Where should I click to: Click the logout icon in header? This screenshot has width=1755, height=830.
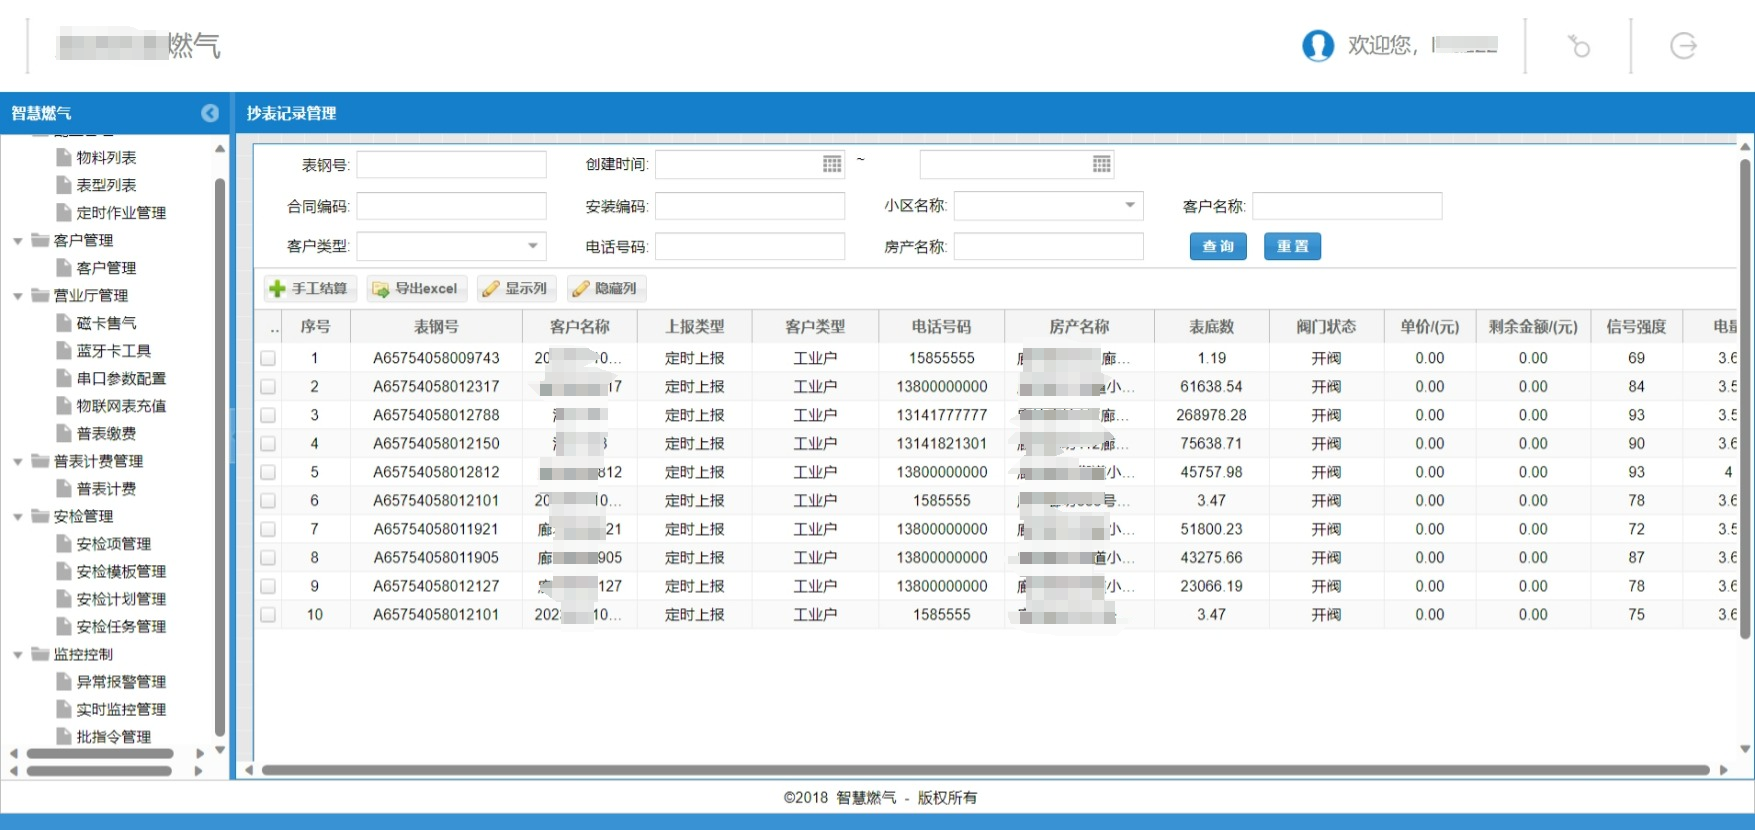(1684, 46)
